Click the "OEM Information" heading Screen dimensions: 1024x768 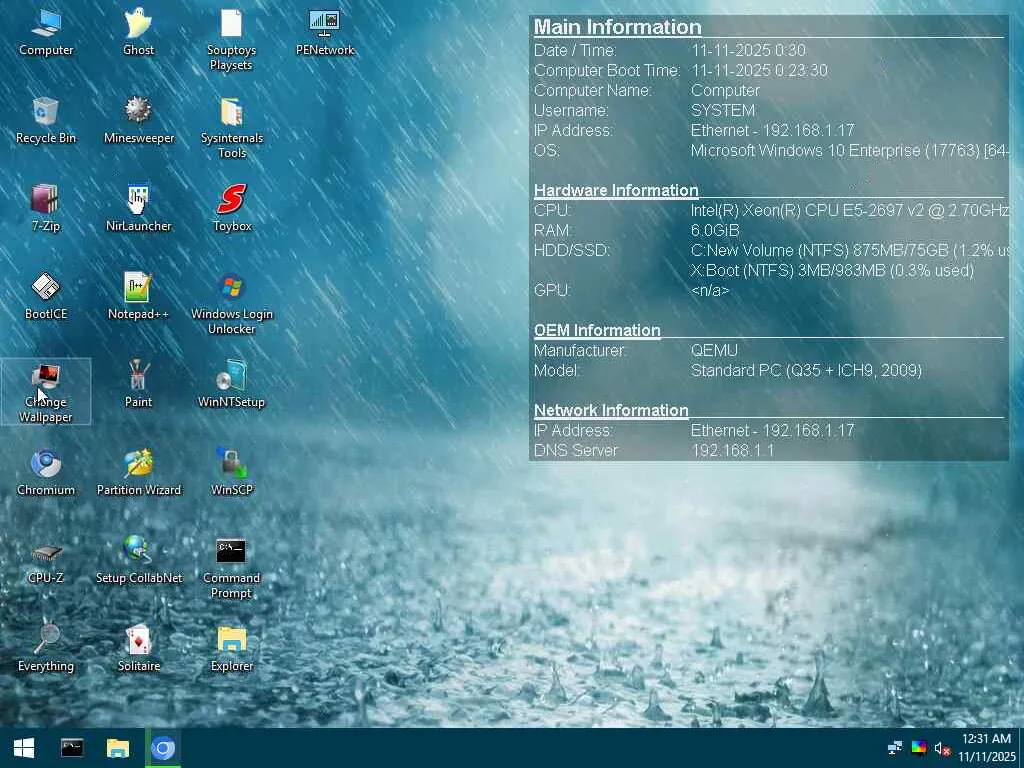597,330
